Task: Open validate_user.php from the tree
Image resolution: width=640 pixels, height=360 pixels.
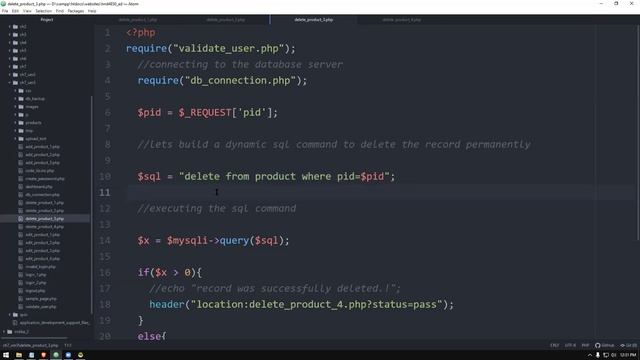Action: pos(41,307)
